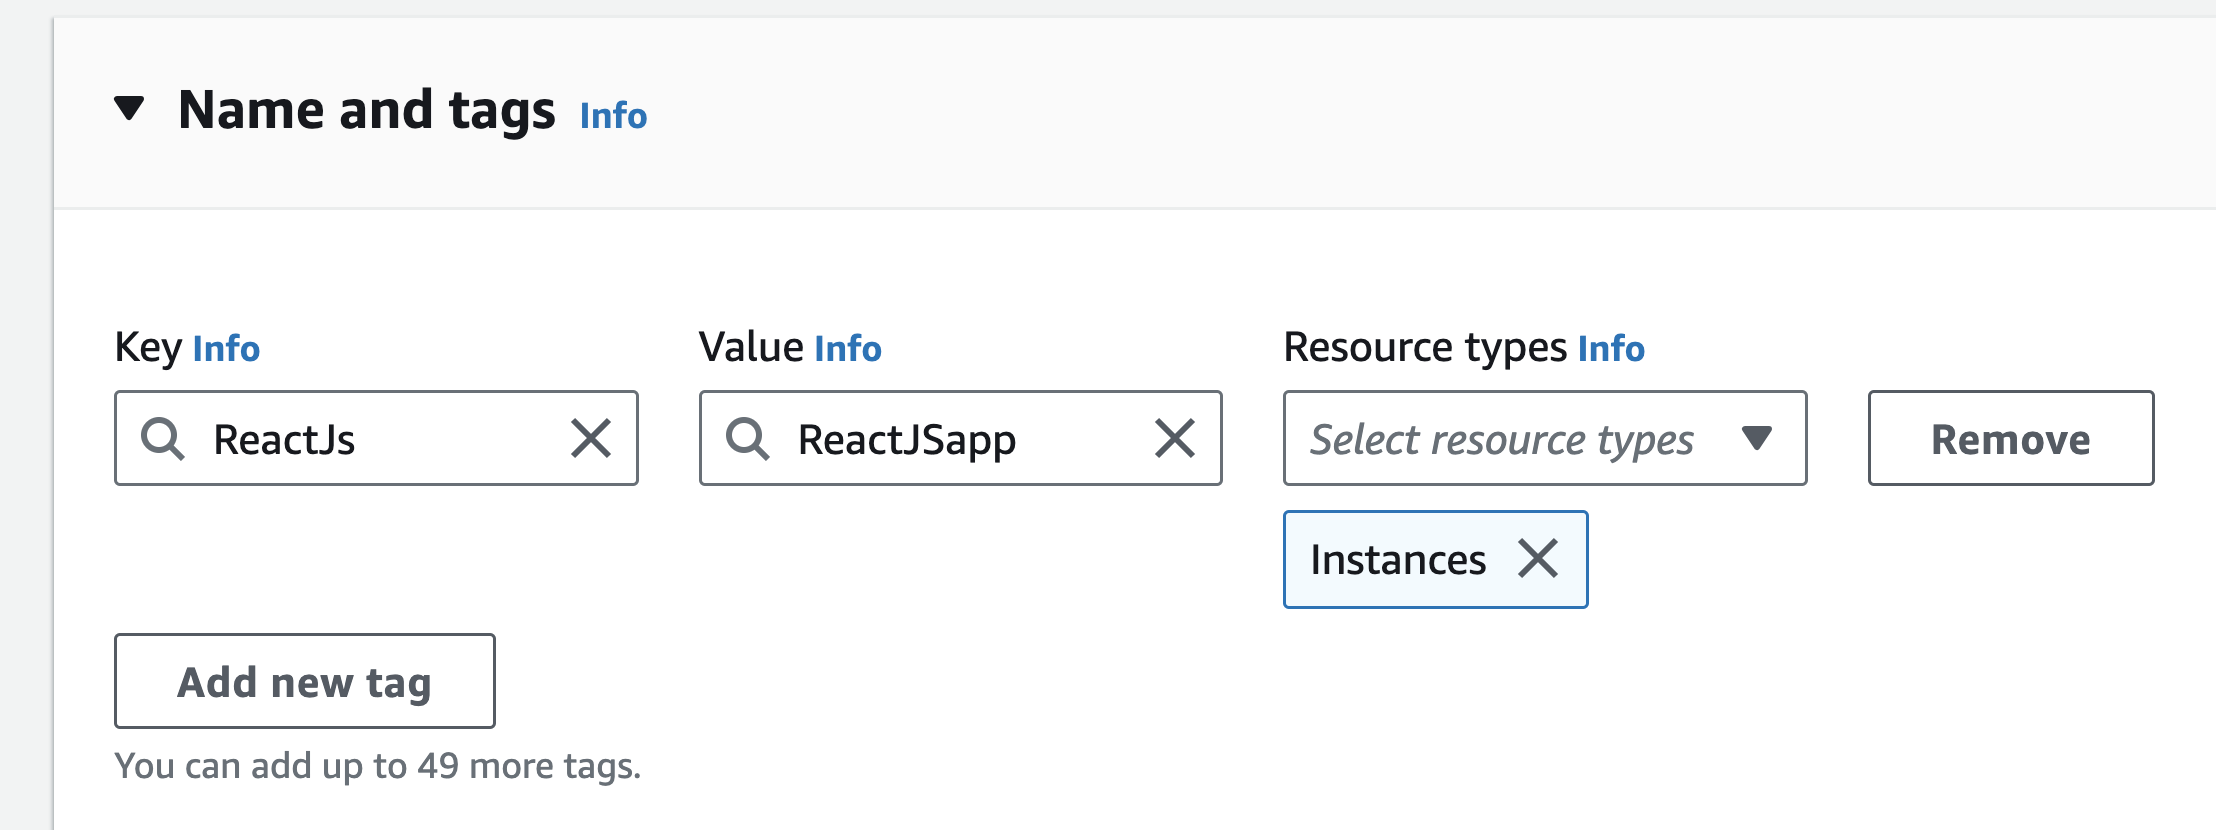Open the Info link next to Key

pyautogui.click(x=226, y=349)
